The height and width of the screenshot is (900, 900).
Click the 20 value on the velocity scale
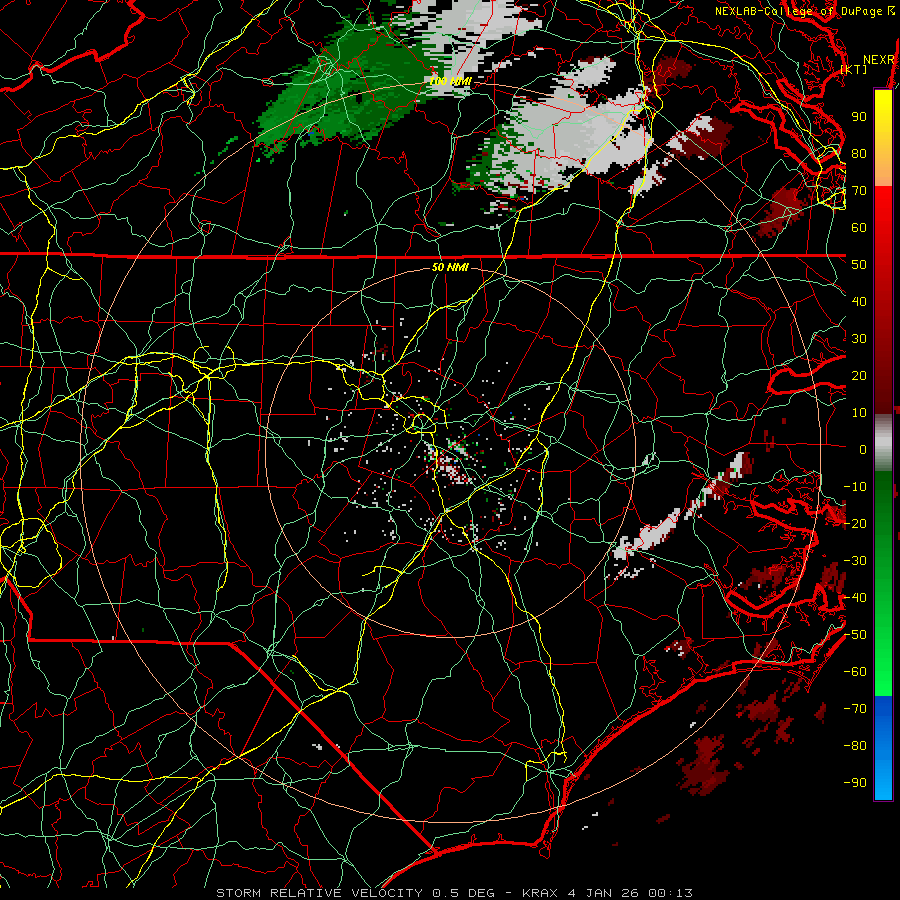[x=859, y=376]
